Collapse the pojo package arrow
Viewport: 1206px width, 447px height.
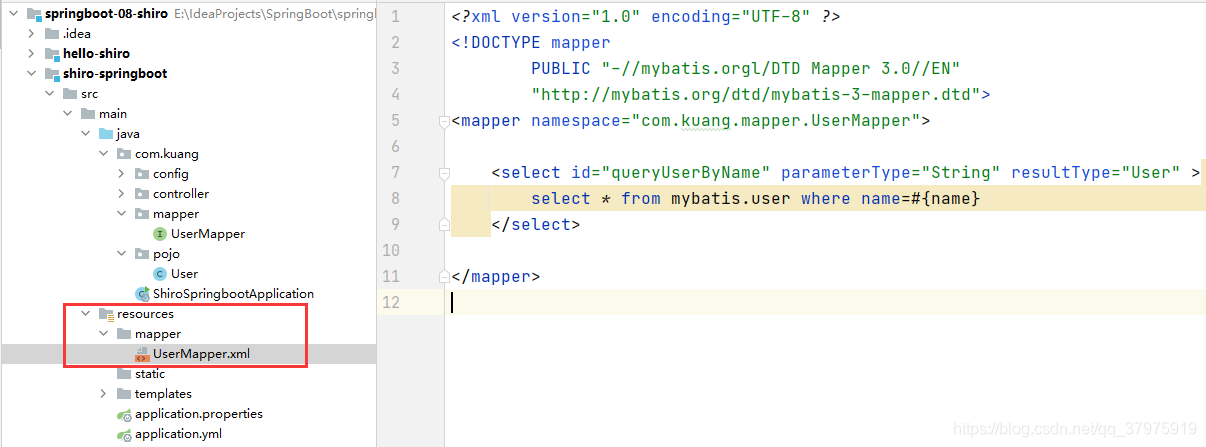(x=120, y=254)
